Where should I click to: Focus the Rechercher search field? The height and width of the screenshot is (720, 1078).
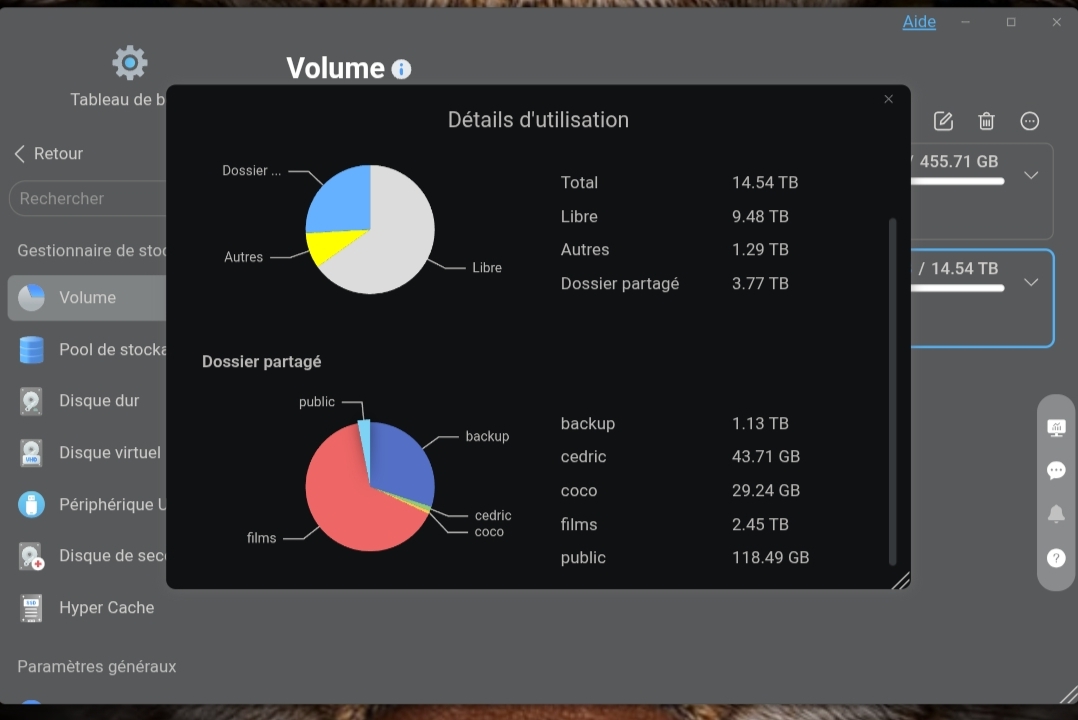[87, 199]
